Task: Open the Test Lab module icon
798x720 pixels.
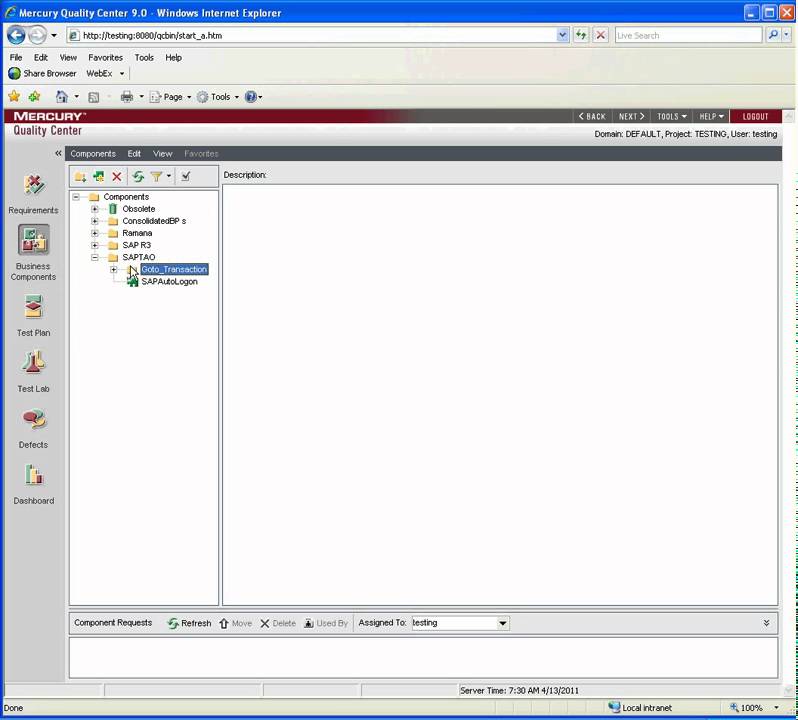Action: (x=34, y=363)
